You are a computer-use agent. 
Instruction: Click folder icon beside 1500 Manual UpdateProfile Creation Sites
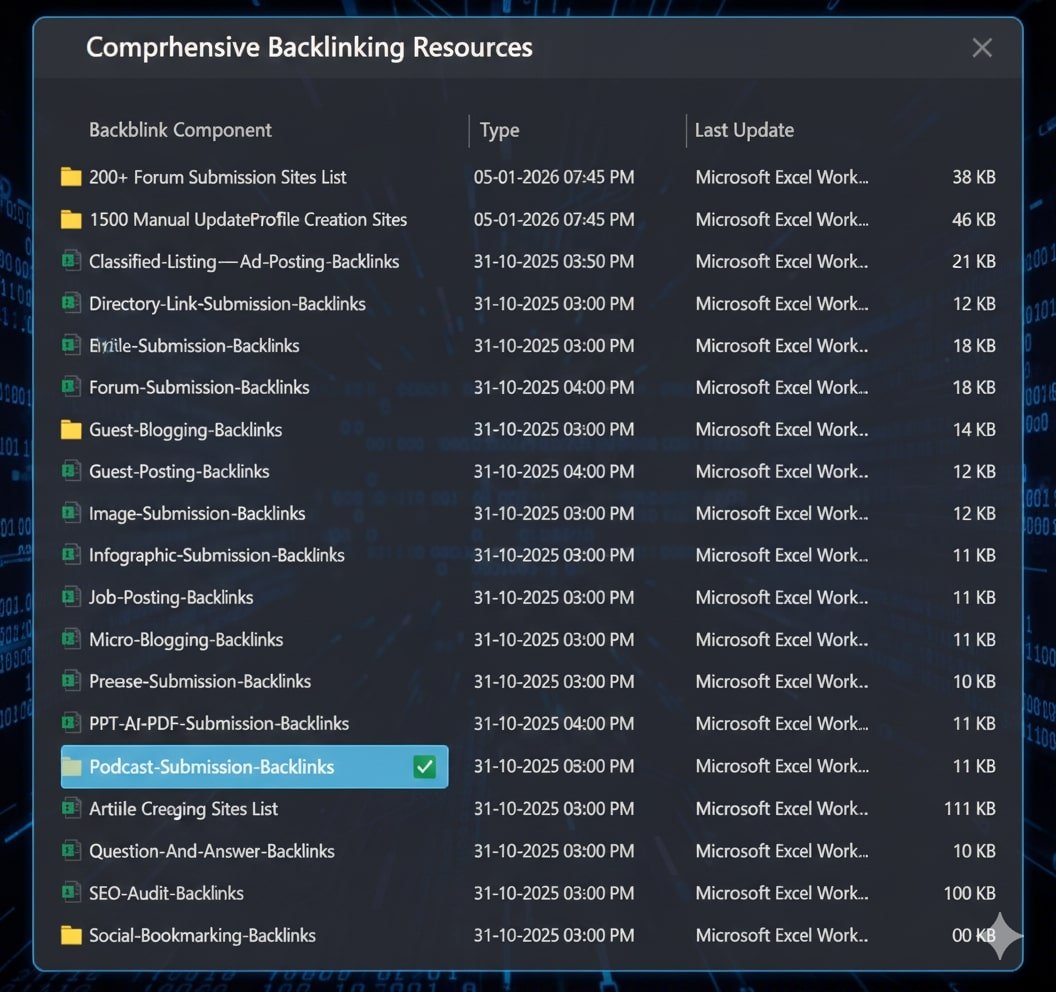point(70,220)
